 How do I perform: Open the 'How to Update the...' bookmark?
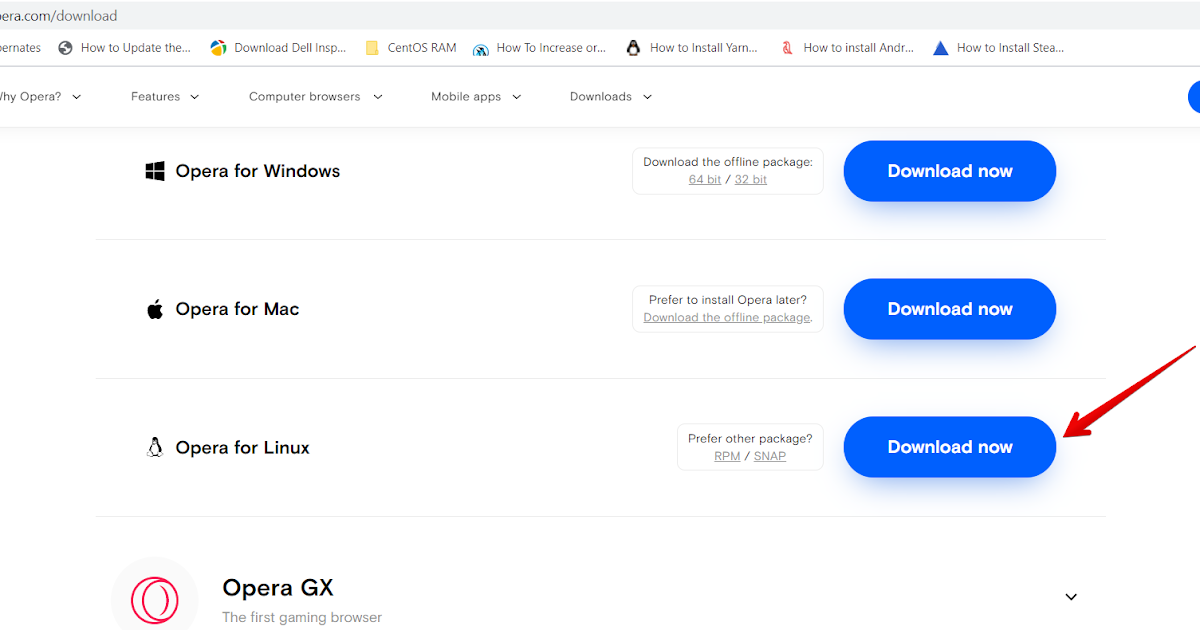tap(125, 47)
